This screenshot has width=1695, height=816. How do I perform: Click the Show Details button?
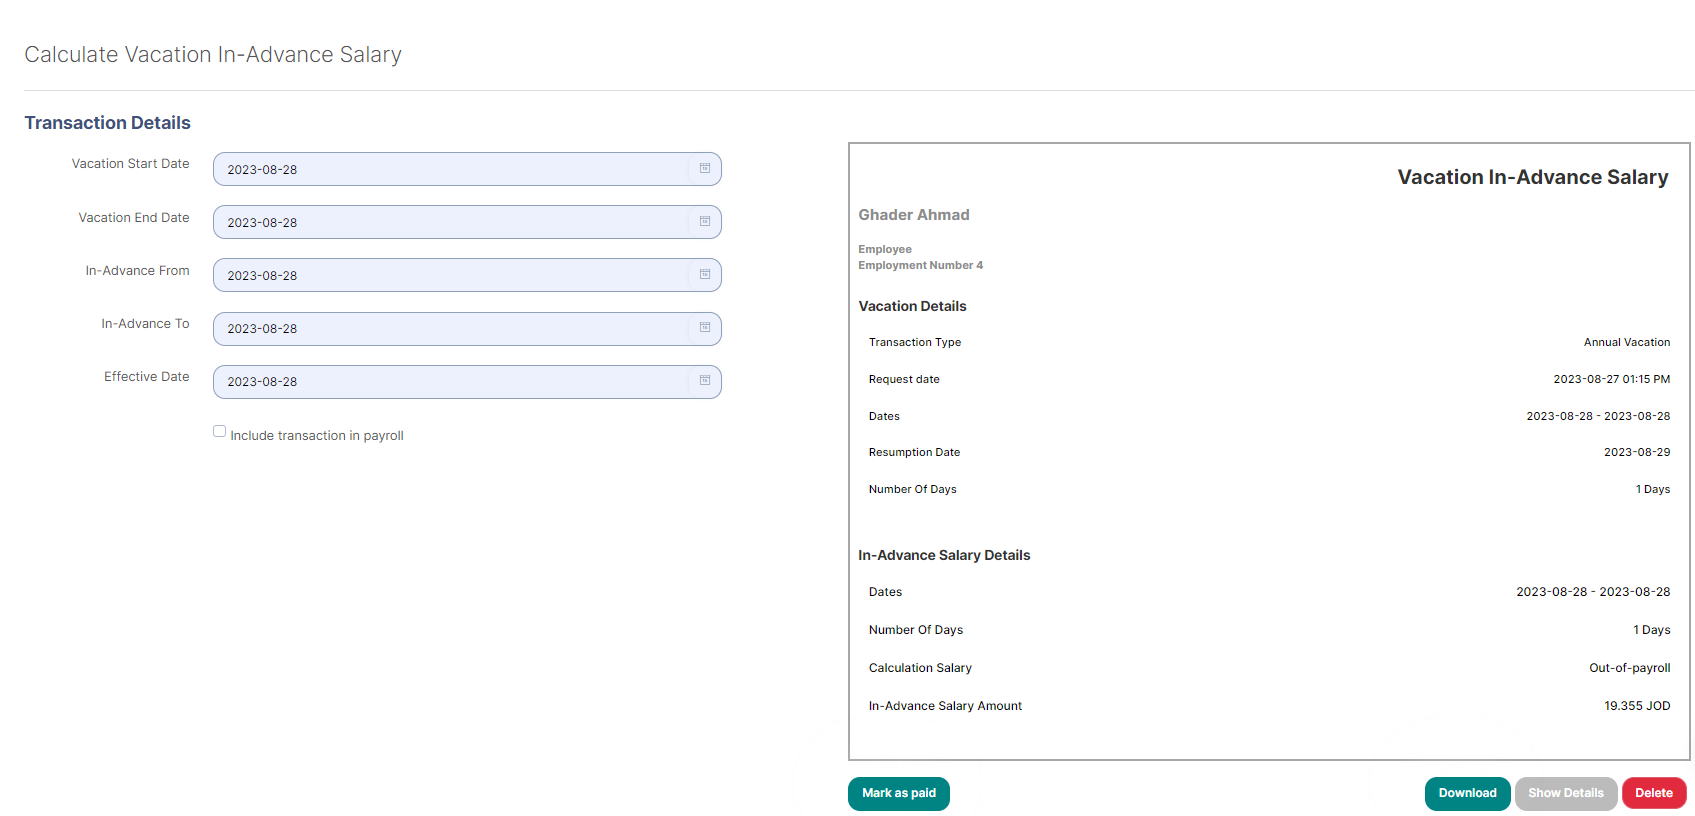tap(1566, 793)
